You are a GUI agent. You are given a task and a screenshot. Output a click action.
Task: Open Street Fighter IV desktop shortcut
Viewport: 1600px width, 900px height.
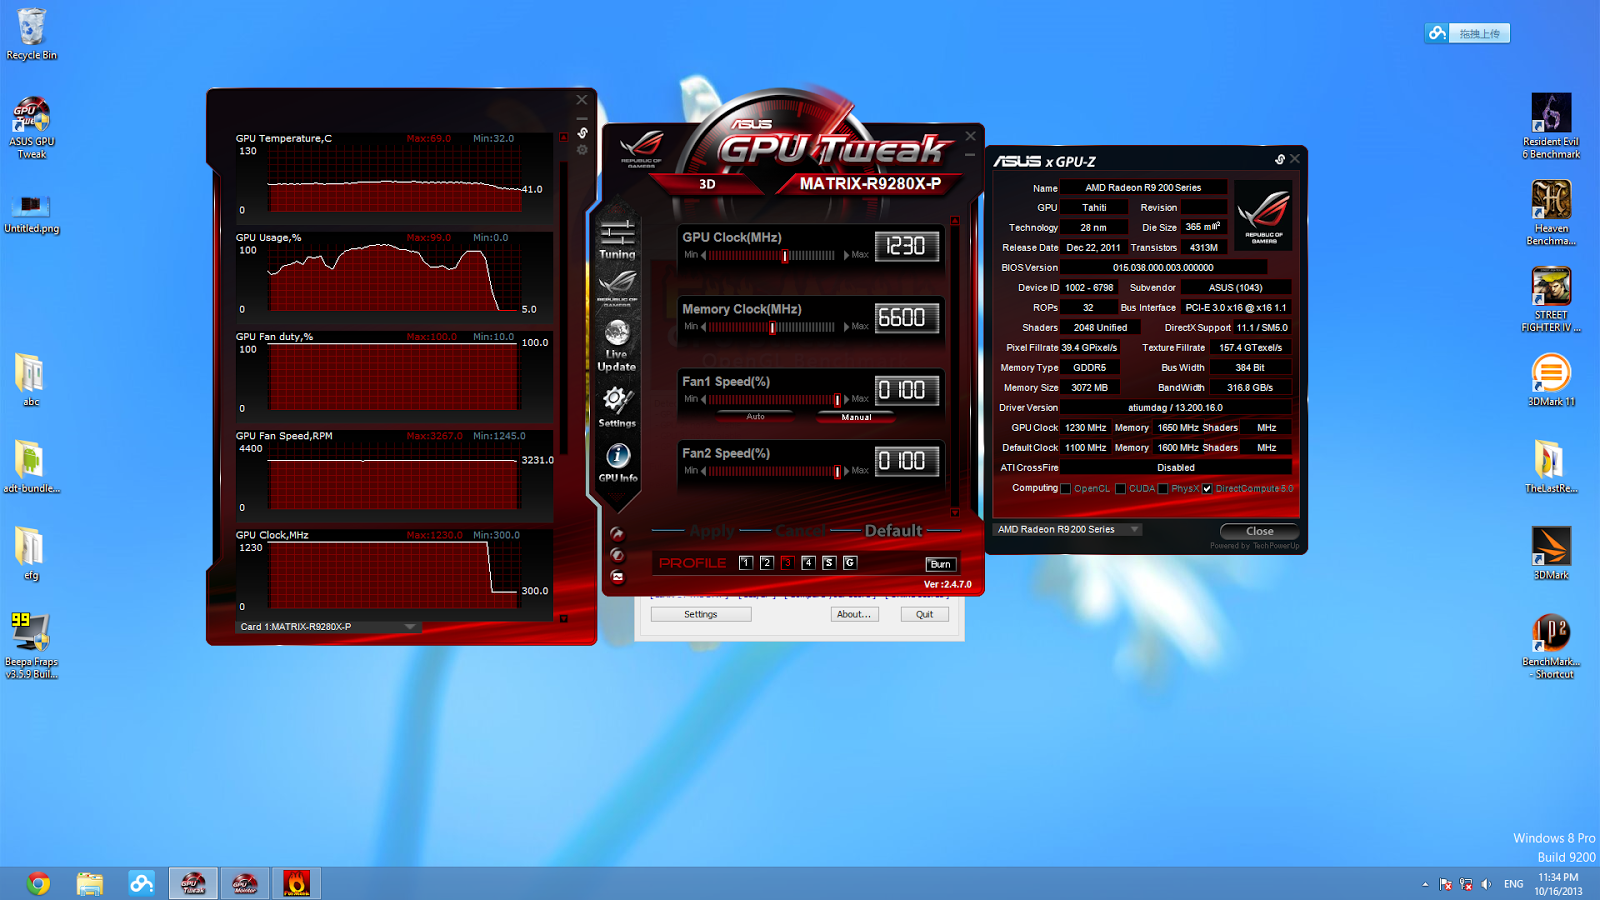tap(1551, 300)
